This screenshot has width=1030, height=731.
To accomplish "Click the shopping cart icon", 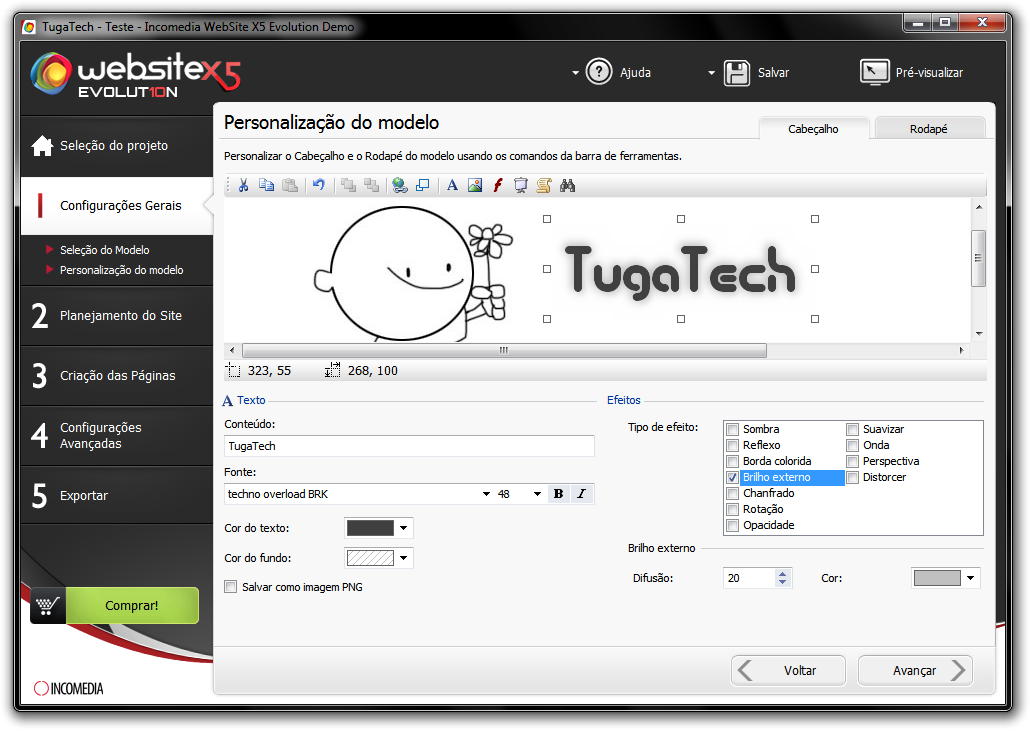I will (47, 605).
